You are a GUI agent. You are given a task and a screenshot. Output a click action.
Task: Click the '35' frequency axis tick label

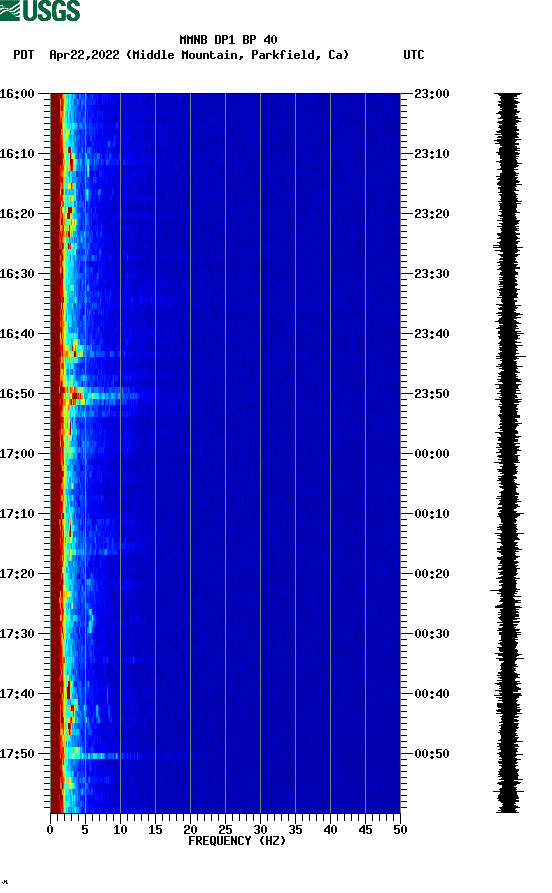click(x=295, y=830)
